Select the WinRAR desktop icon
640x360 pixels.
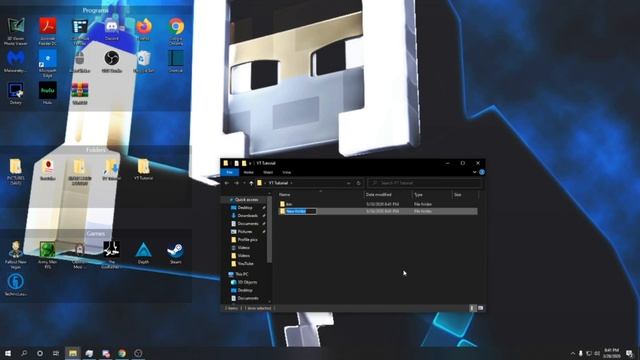point(80,93)
